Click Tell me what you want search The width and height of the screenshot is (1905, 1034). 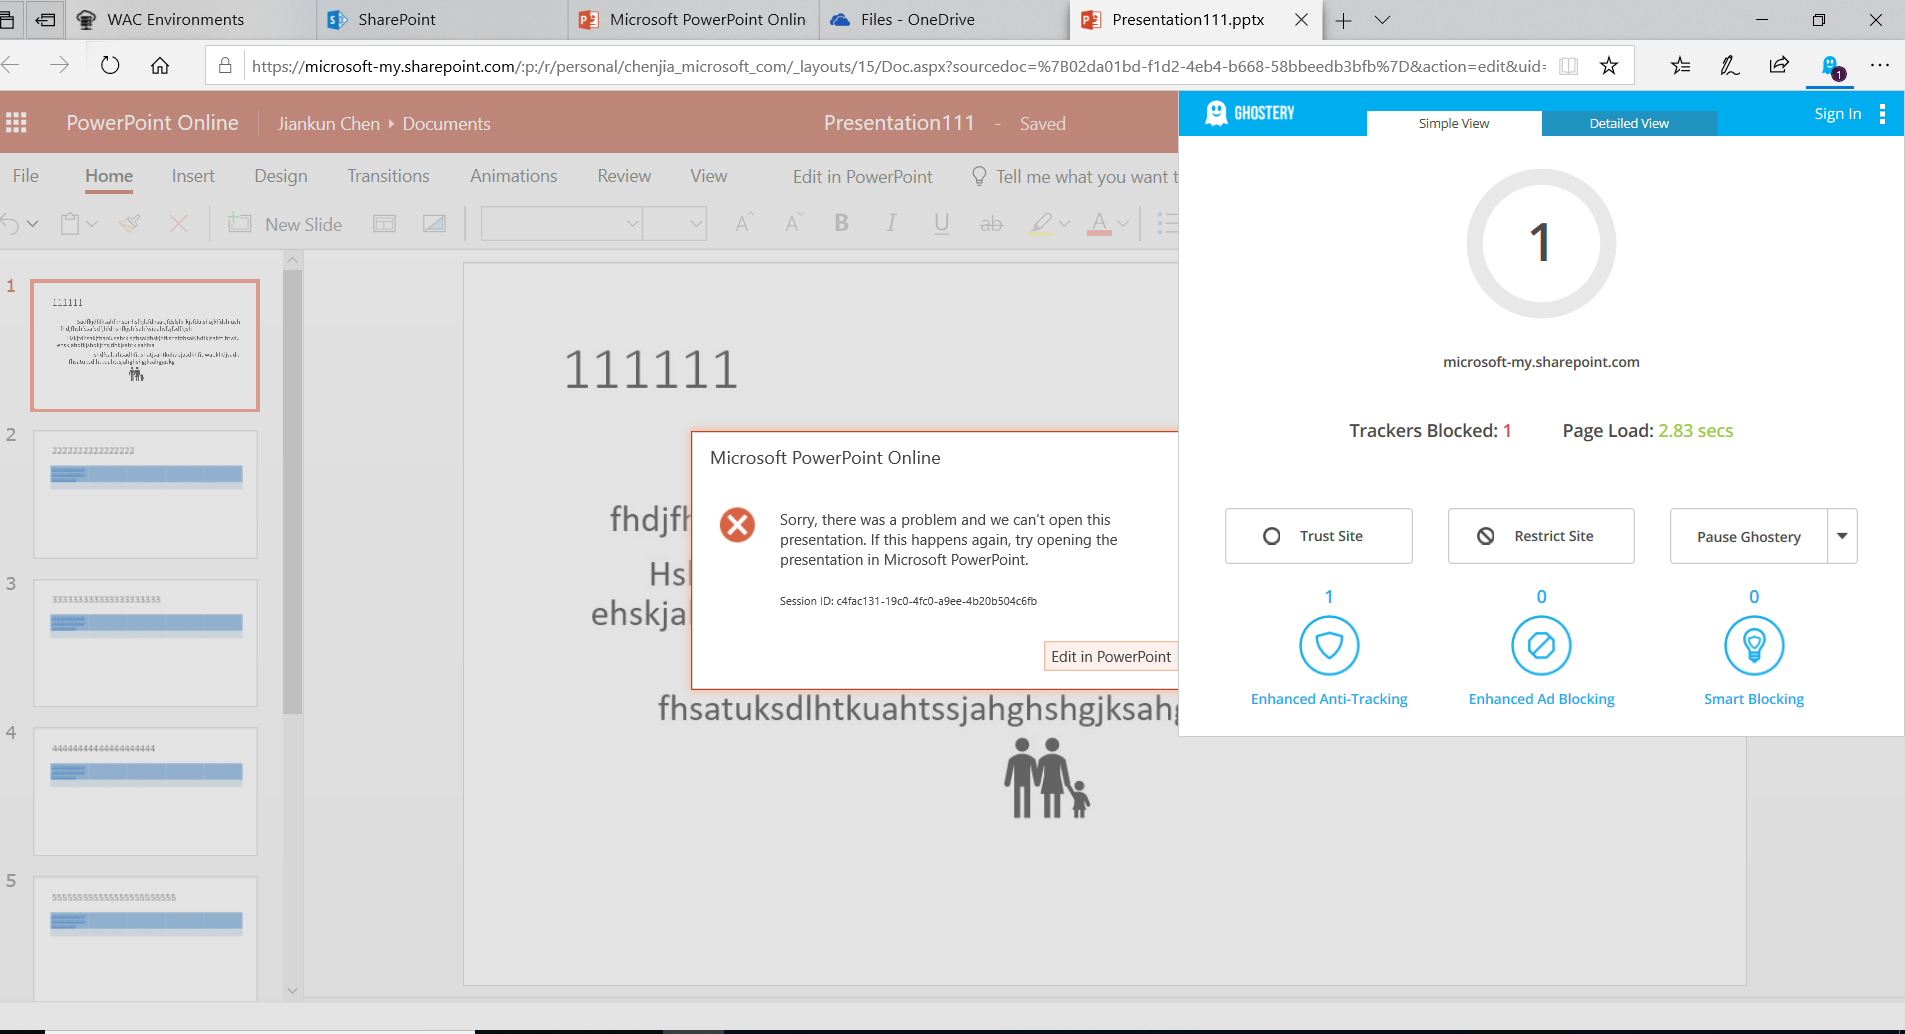1075,177
